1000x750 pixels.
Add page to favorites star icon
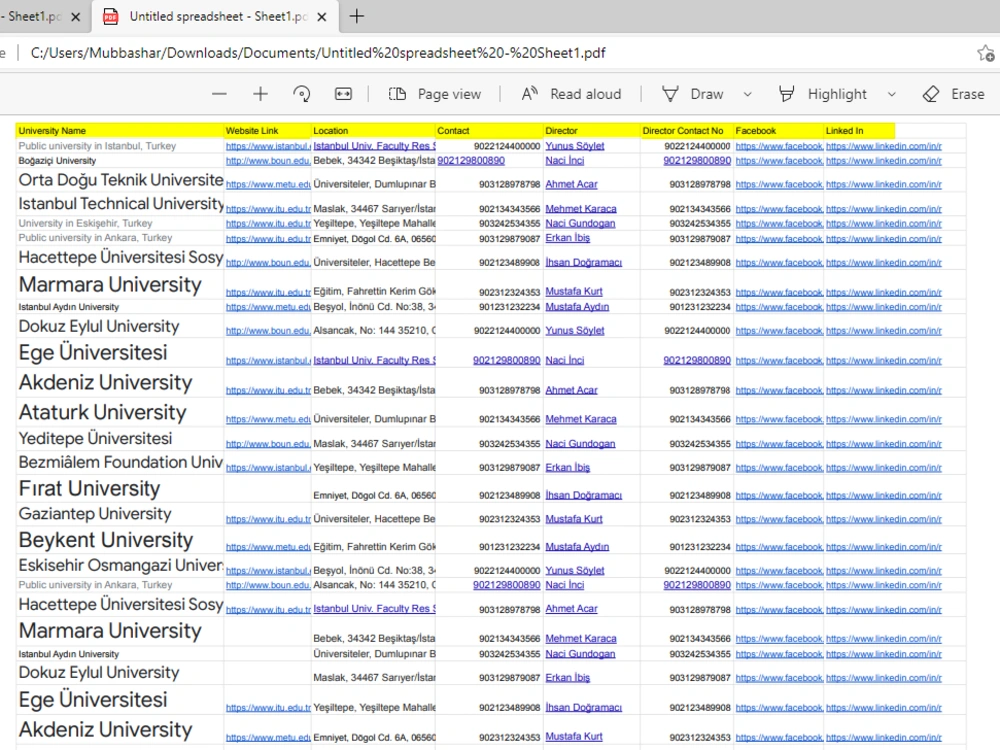click(x=986, y=53)
